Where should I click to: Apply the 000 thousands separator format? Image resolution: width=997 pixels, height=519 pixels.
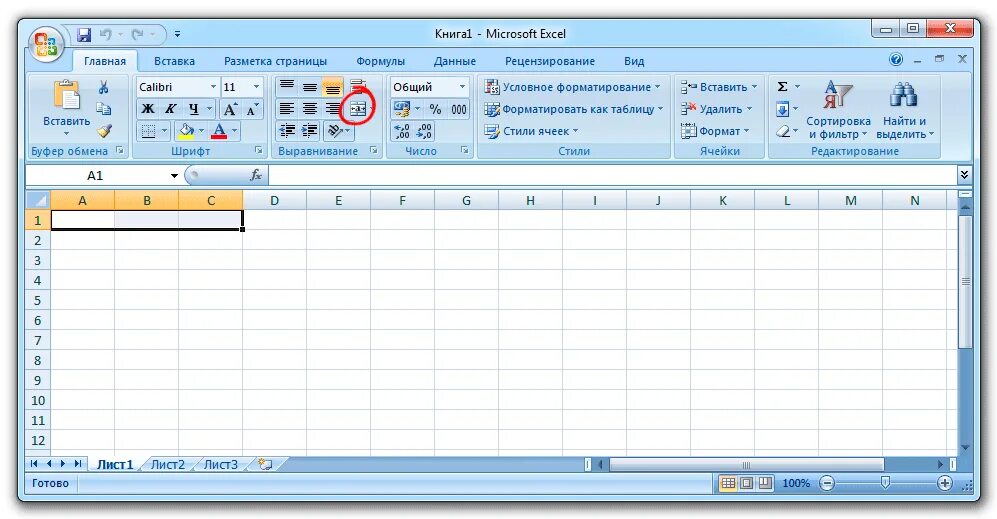pyautogui.click(x=458, y=109)
